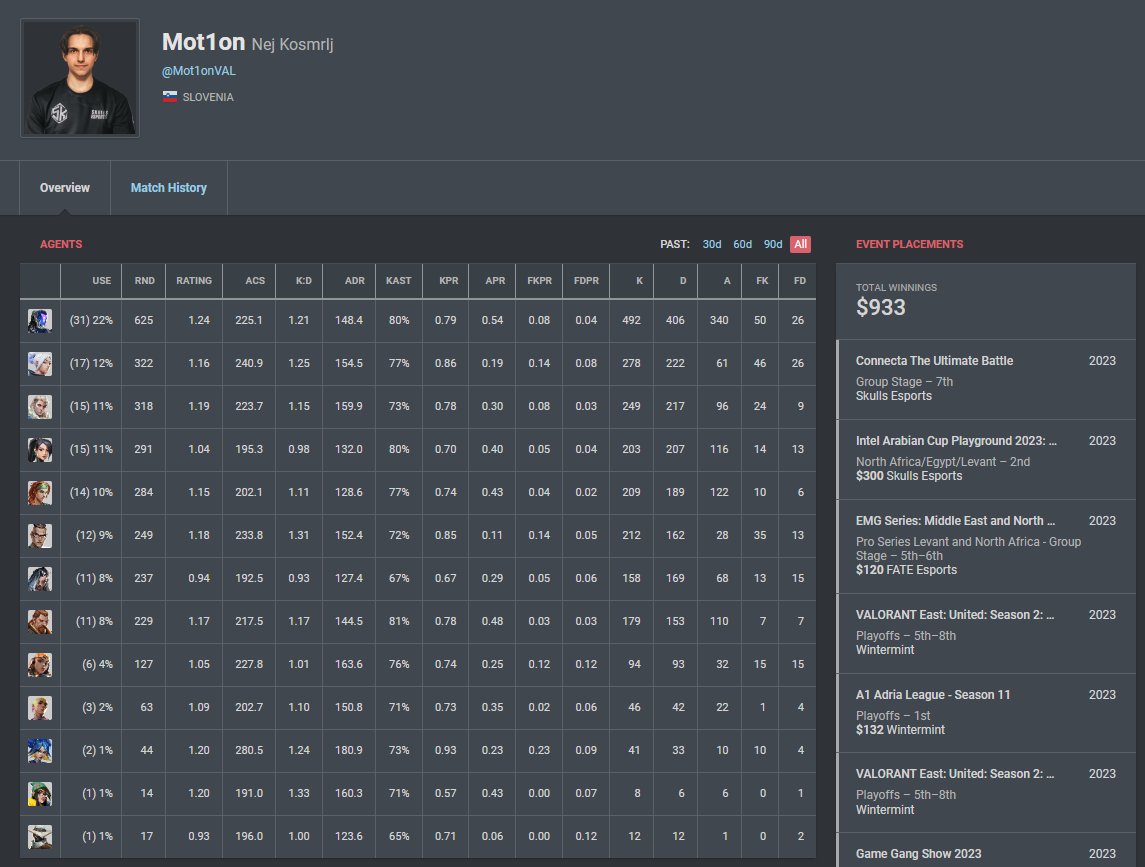Viewport: 1145px width, 867px height.
Task: Click the 1.31 K:D value
Action: tap(299, 535)
